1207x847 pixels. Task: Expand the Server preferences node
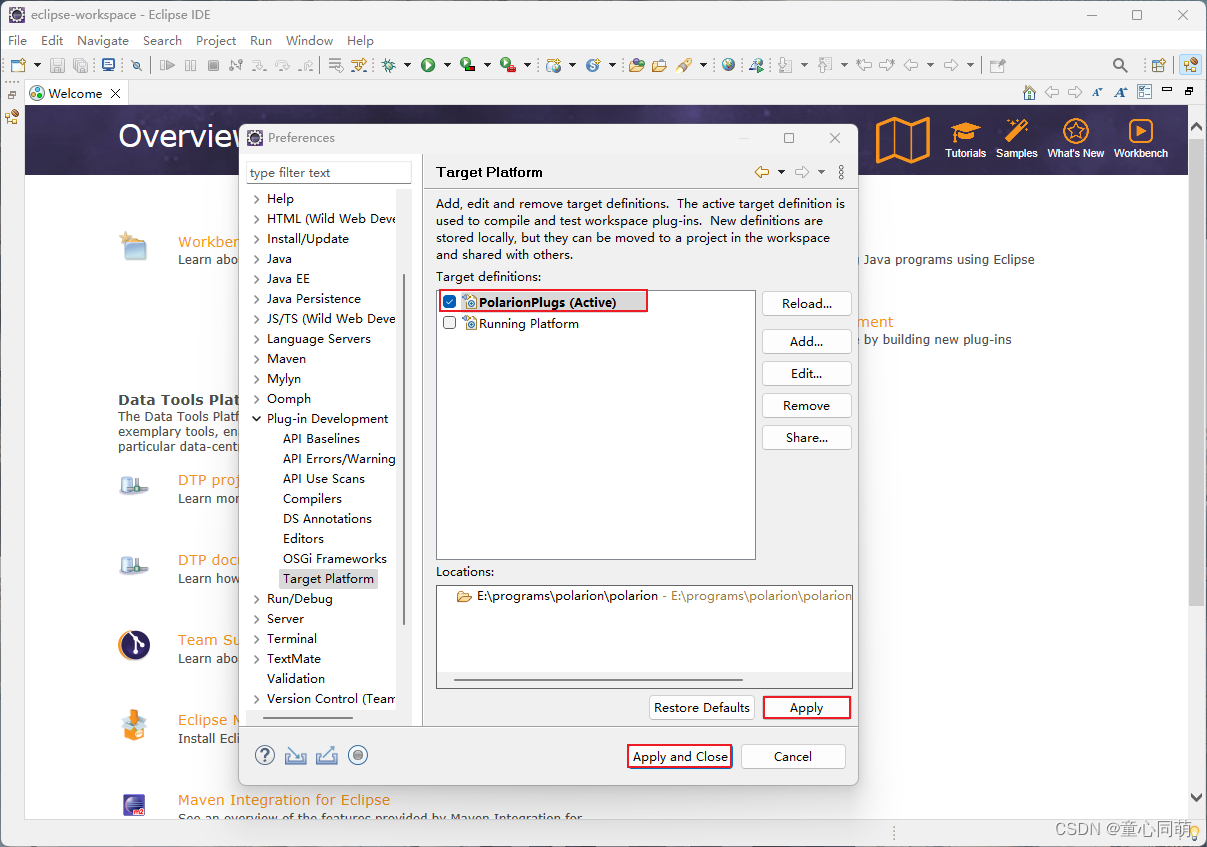coord(257,619)
